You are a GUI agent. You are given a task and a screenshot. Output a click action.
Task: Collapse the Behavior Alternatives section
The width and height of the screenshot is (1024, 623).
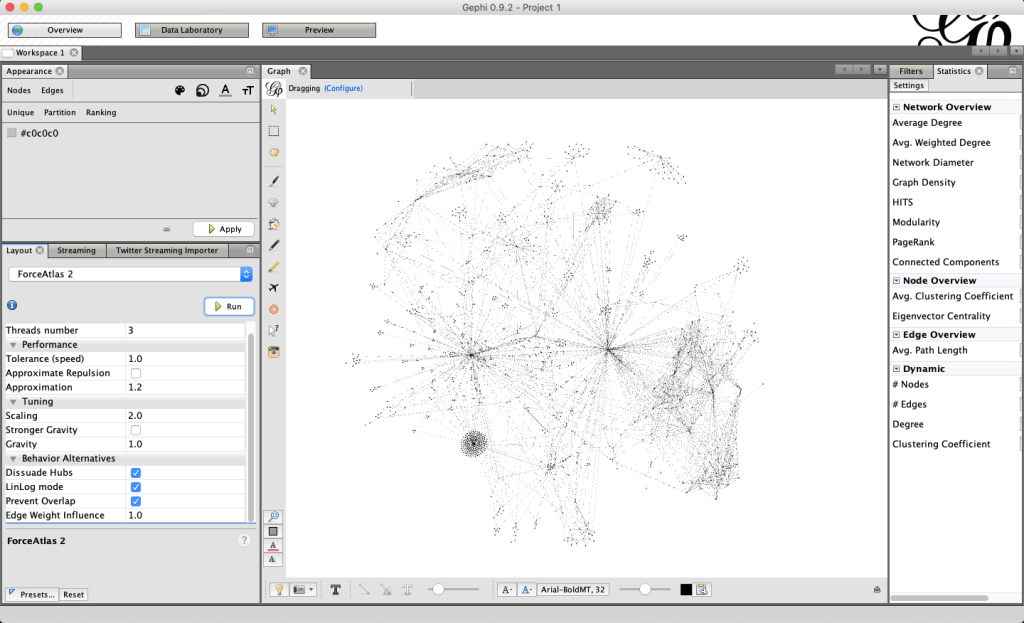[x=13, y=458]
